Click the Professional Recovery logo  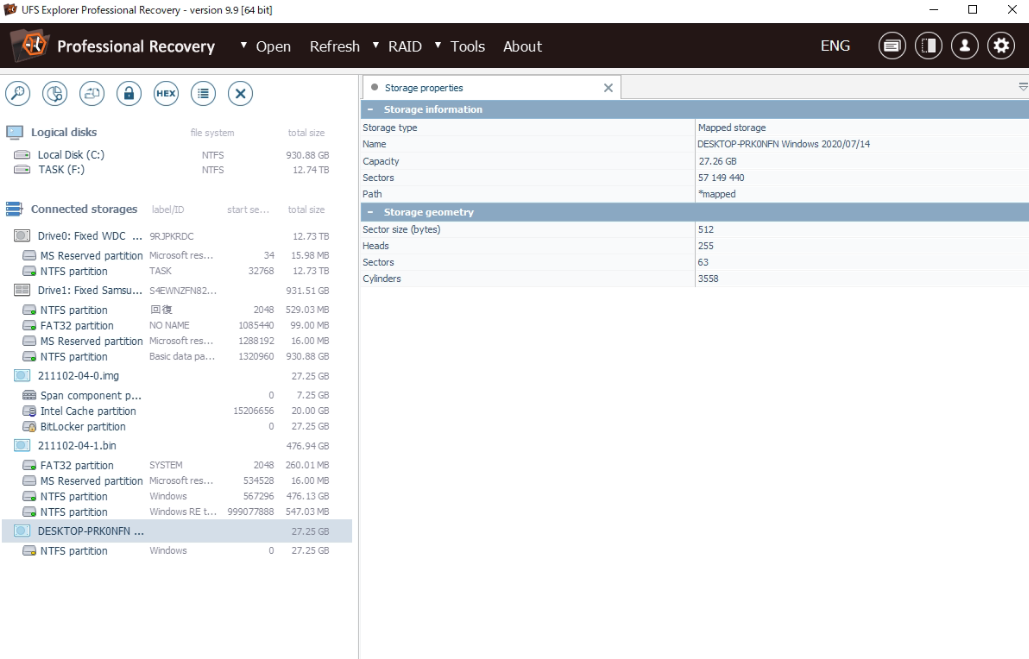click(x=31, y=45)
